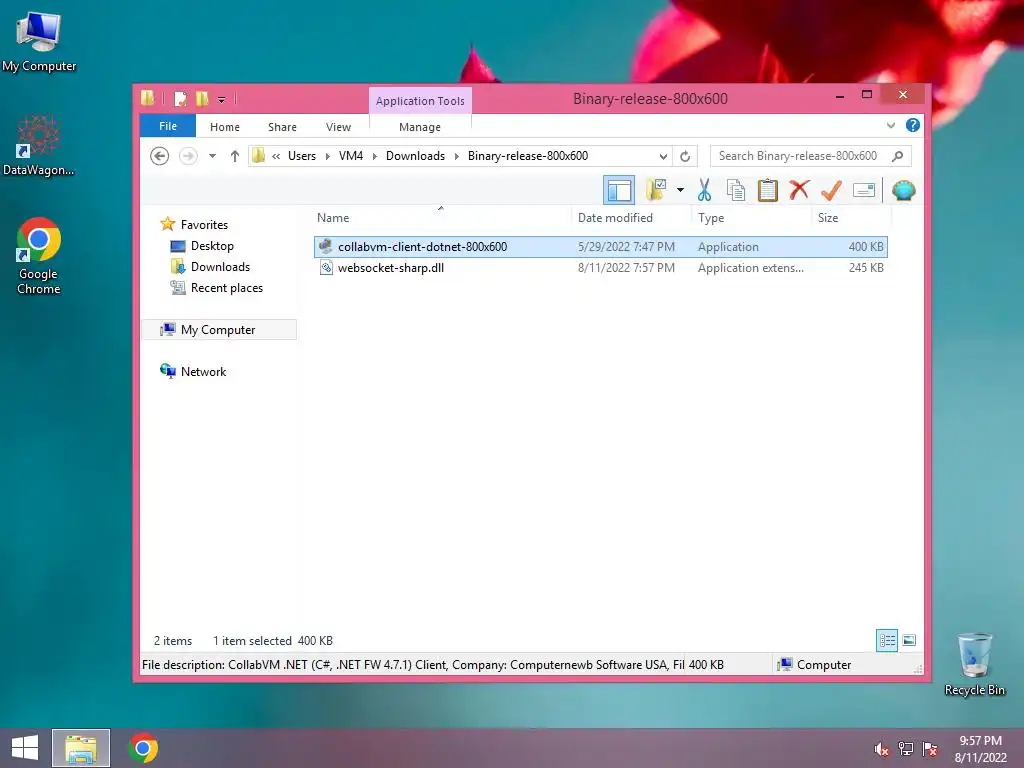Click the Paste clipboard icon
The height and width of the screenshot is (768, 1024).
(x=767, y=191)
